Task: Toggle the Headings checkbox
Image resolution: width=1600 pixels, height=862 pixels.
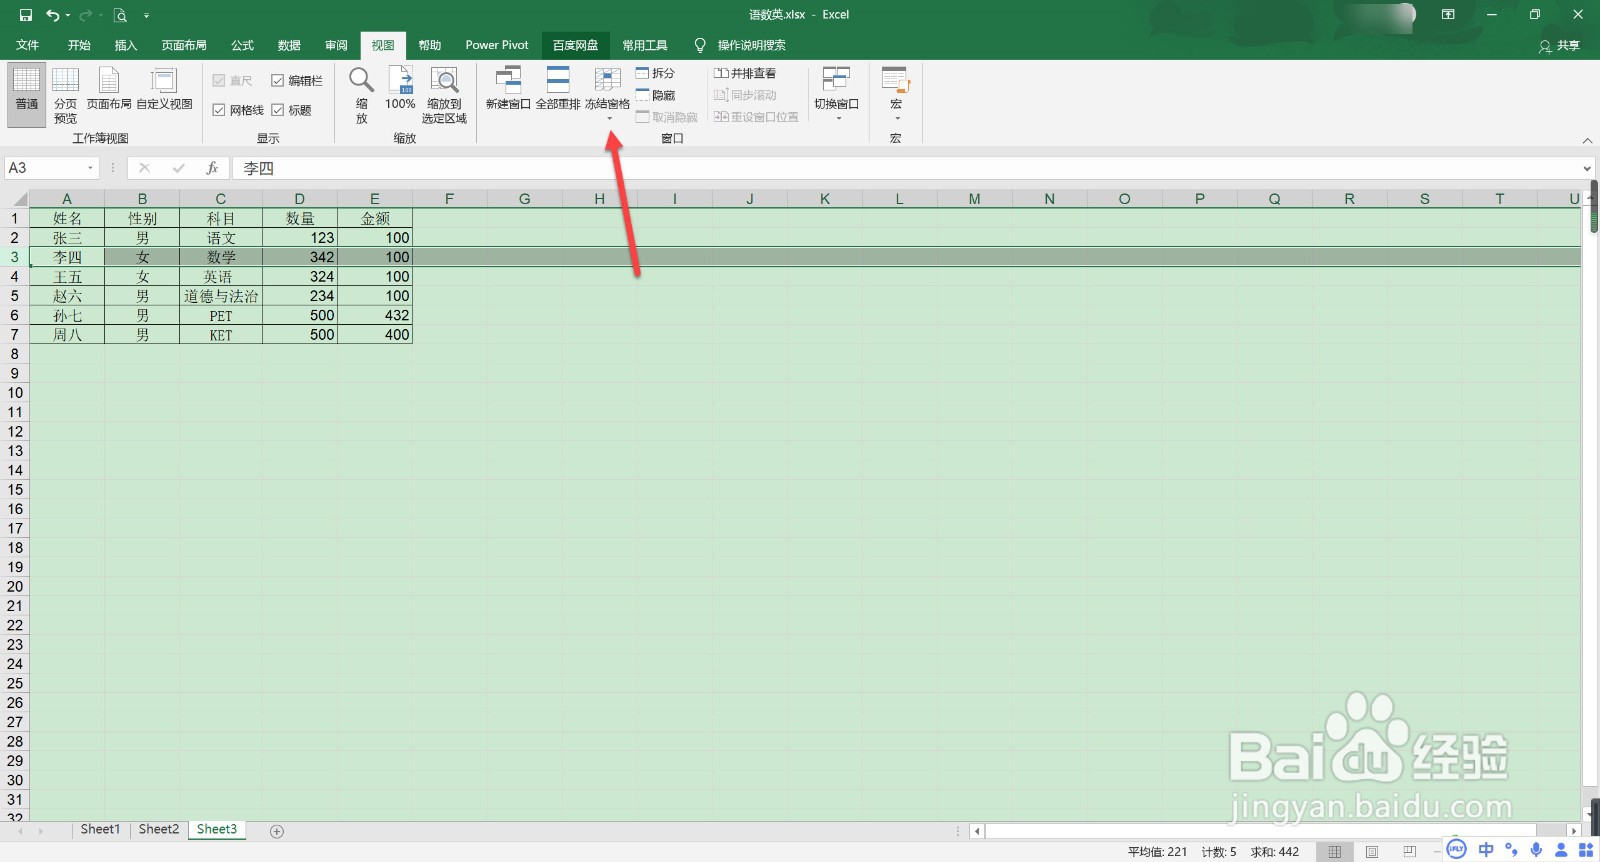Action: click(x=292, y=110)
